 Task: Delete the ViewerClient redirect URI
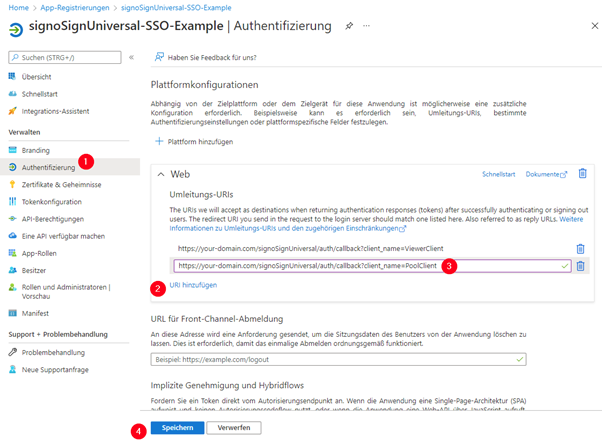coord(580,248)
